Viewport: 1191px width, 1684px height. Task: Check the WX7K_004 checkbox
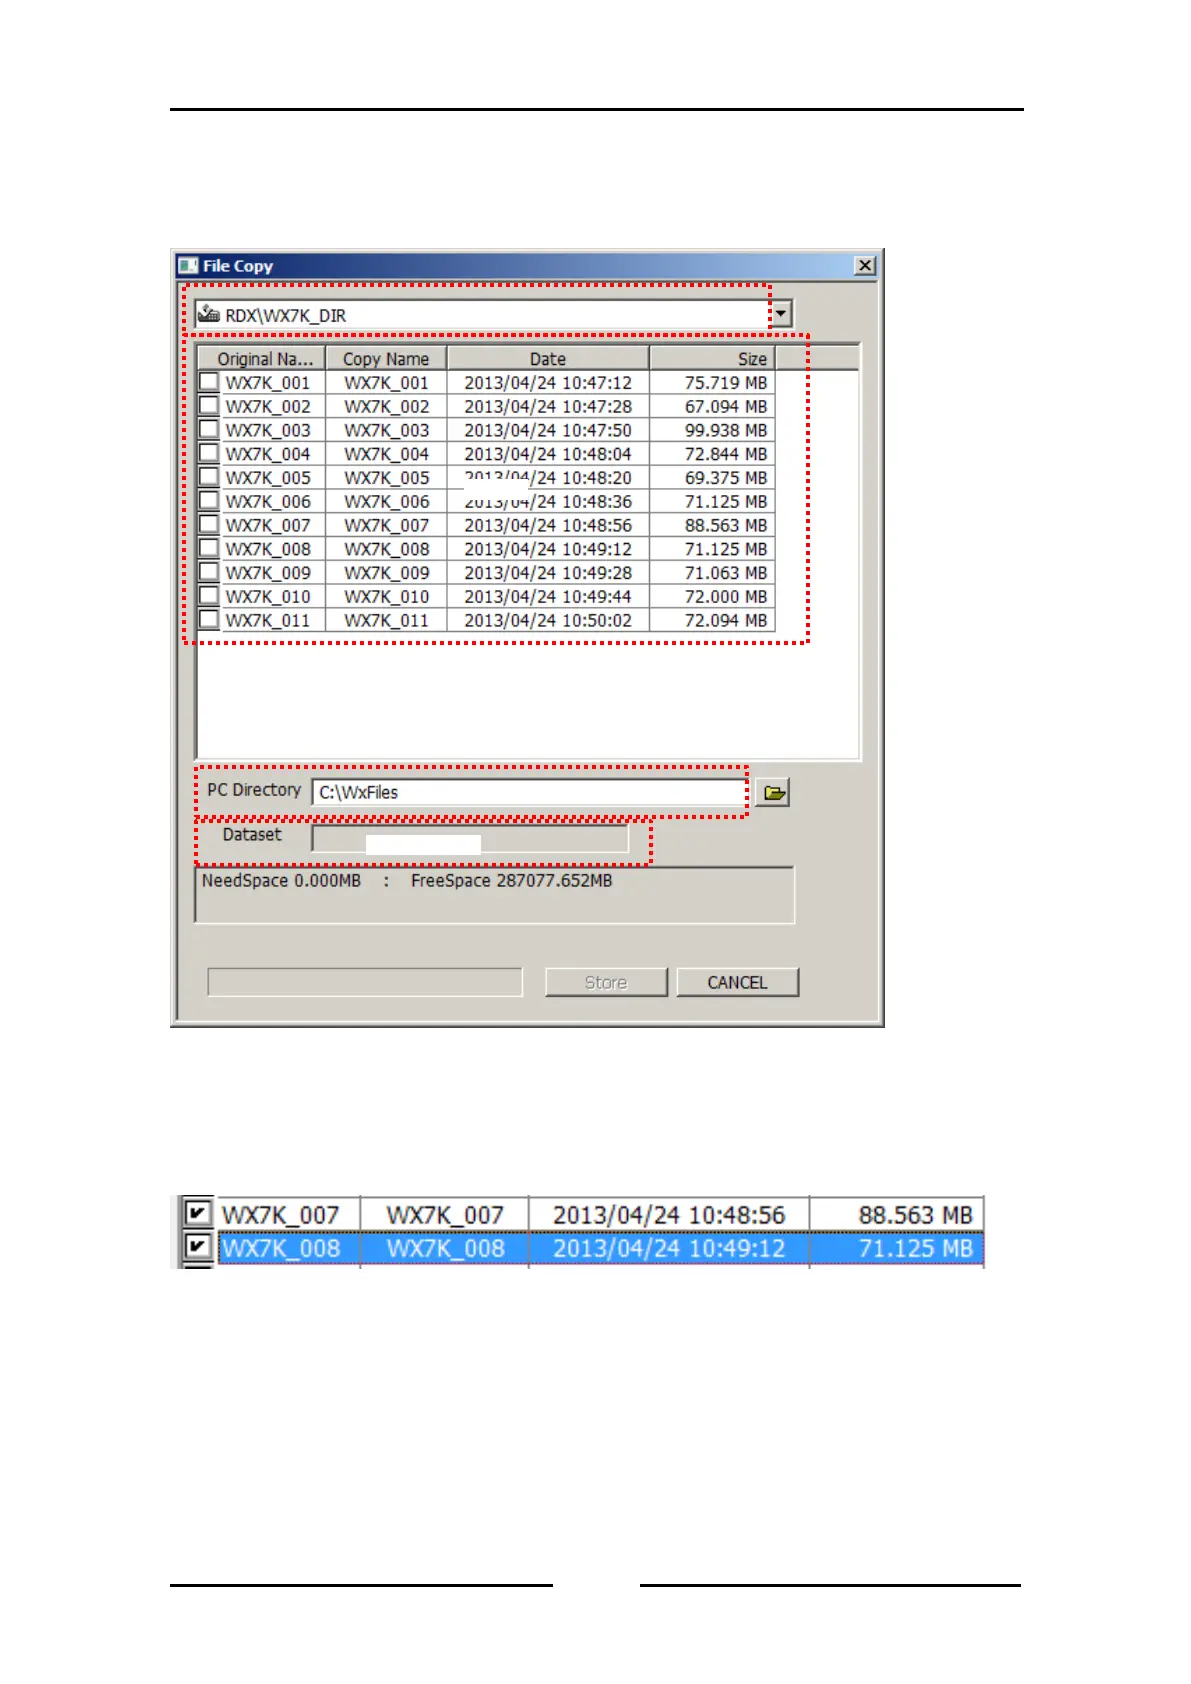click(x=208, y=453)
